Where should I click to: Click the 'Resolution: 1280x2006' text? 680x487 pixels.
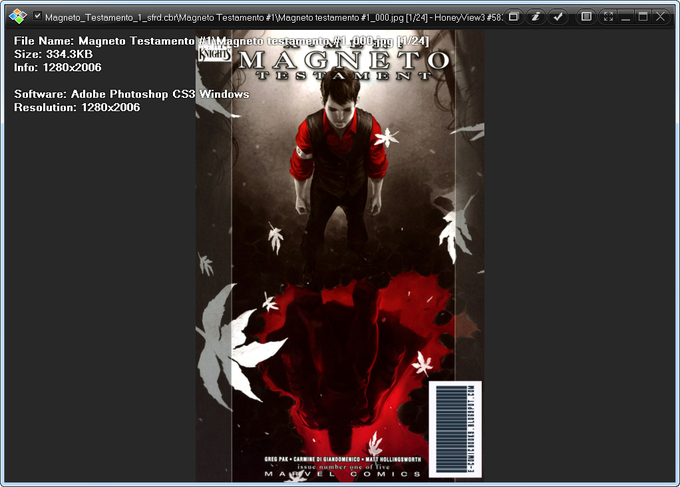[77, 108]
